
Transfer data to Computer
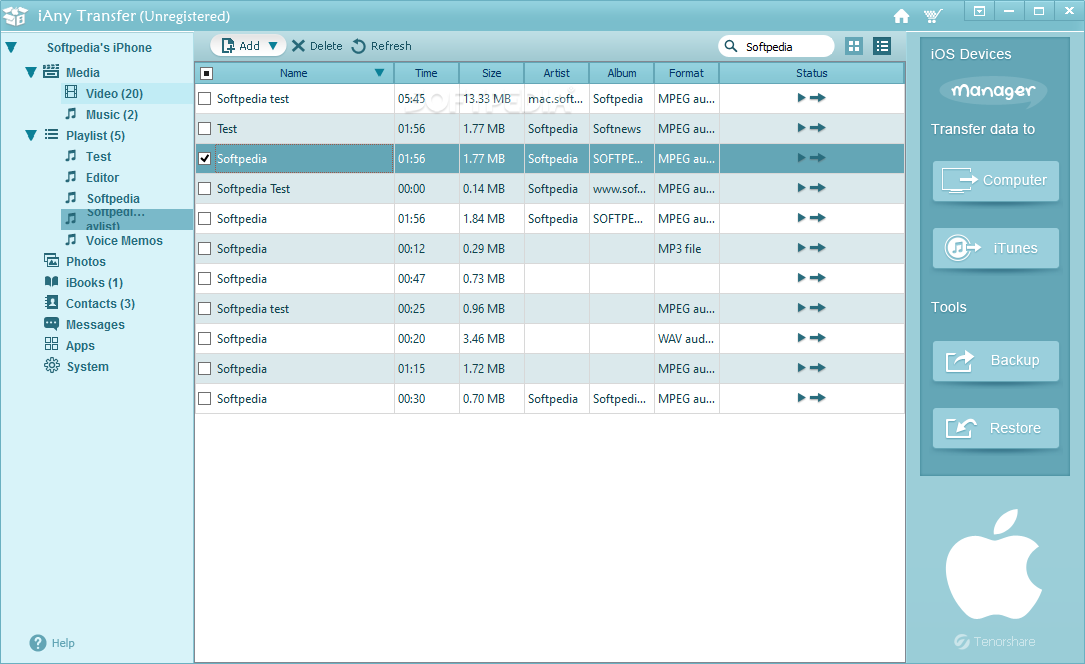coord(995,181)
